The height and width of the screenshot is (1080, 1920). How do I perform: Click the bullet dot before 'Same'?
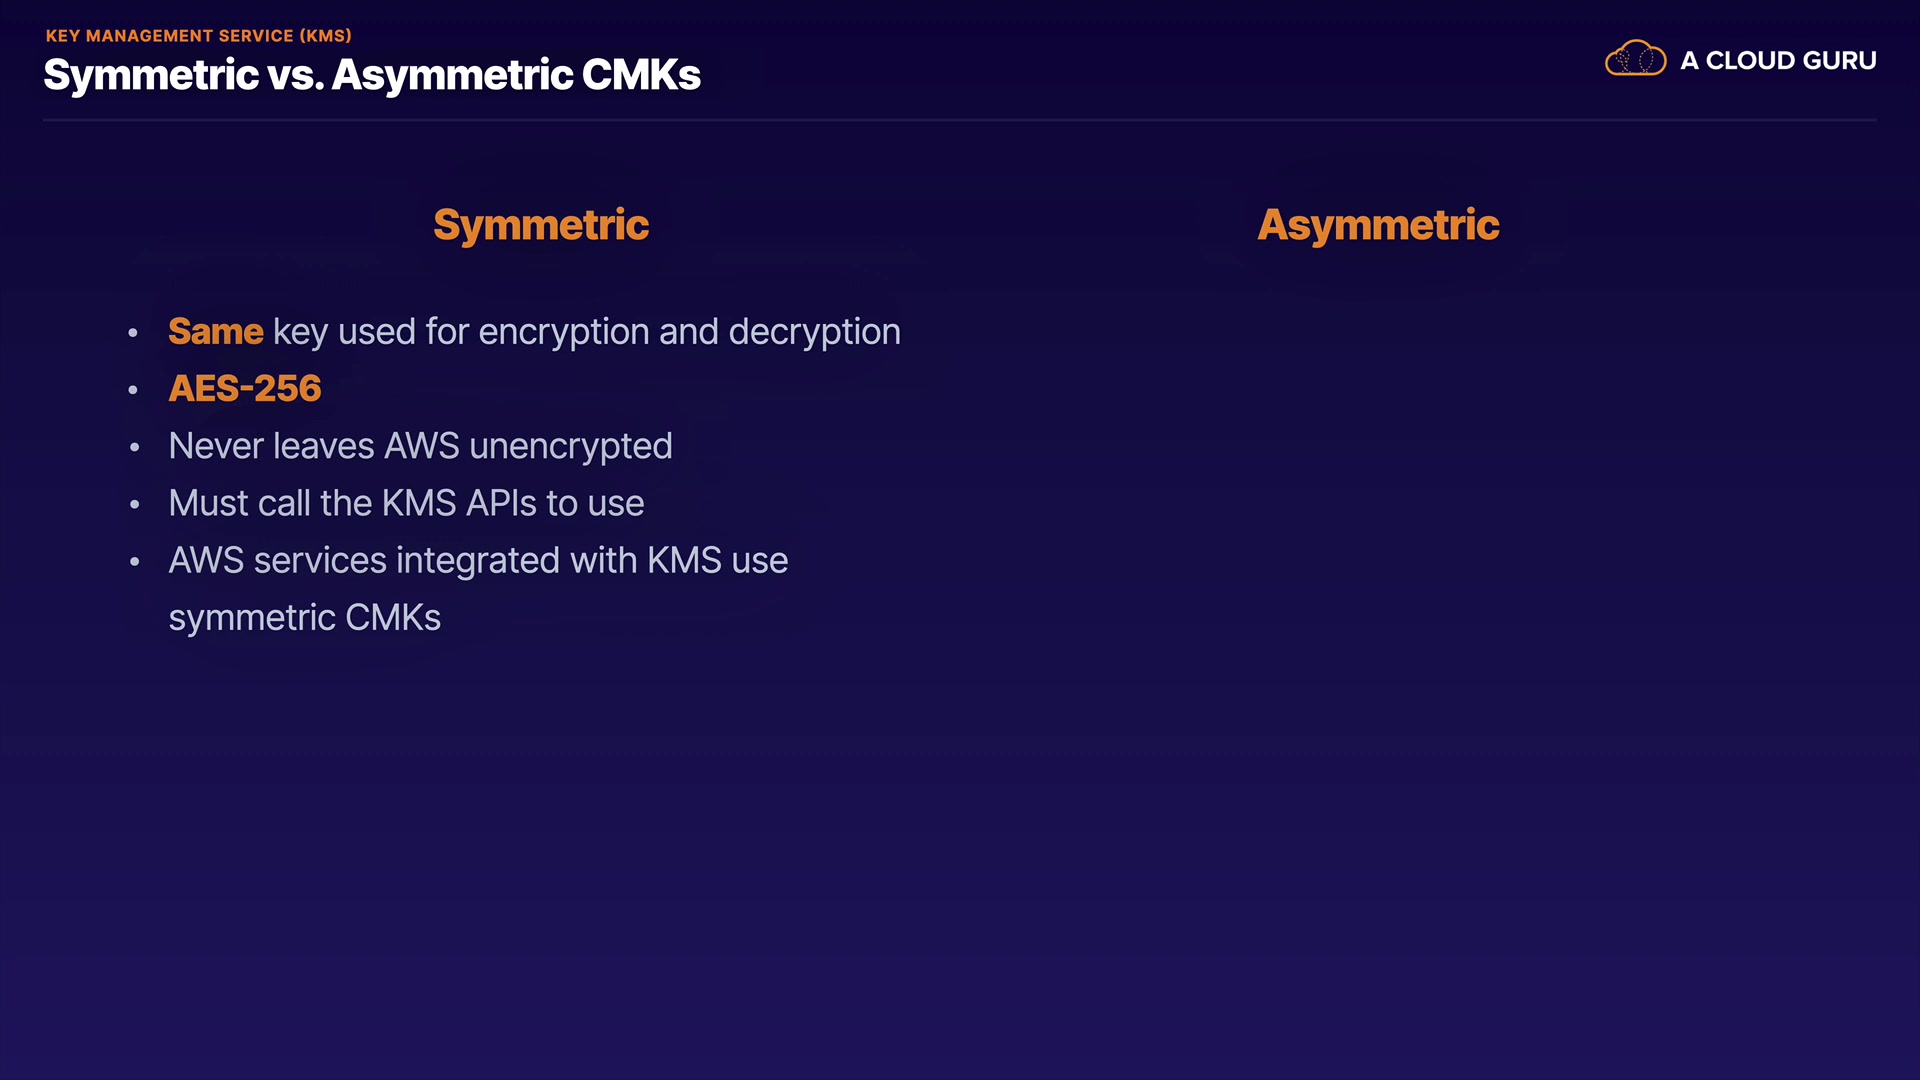tap(133, 333)
